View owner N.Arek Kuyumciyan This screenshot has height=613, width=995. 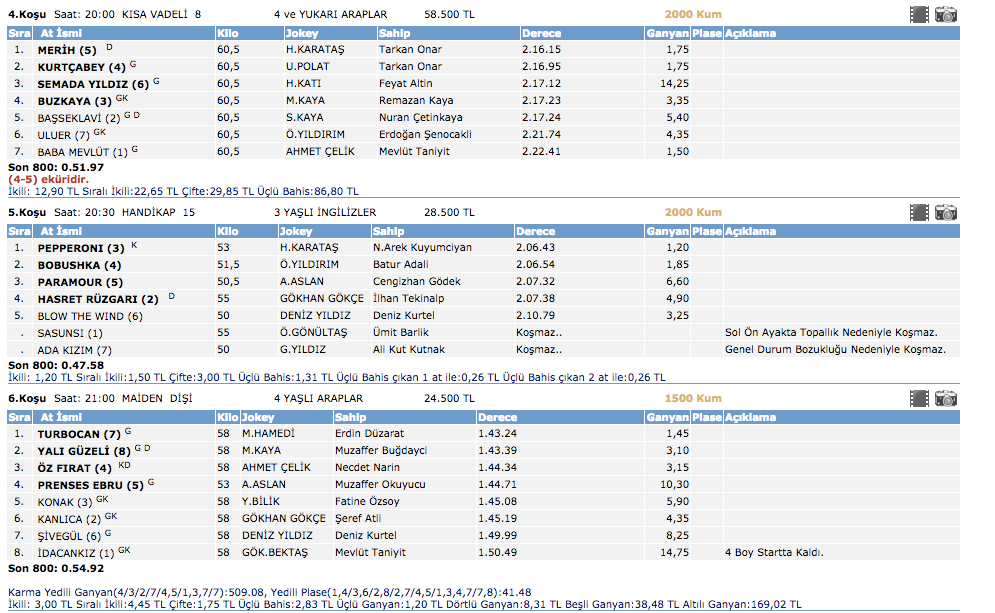click(422, 248)
